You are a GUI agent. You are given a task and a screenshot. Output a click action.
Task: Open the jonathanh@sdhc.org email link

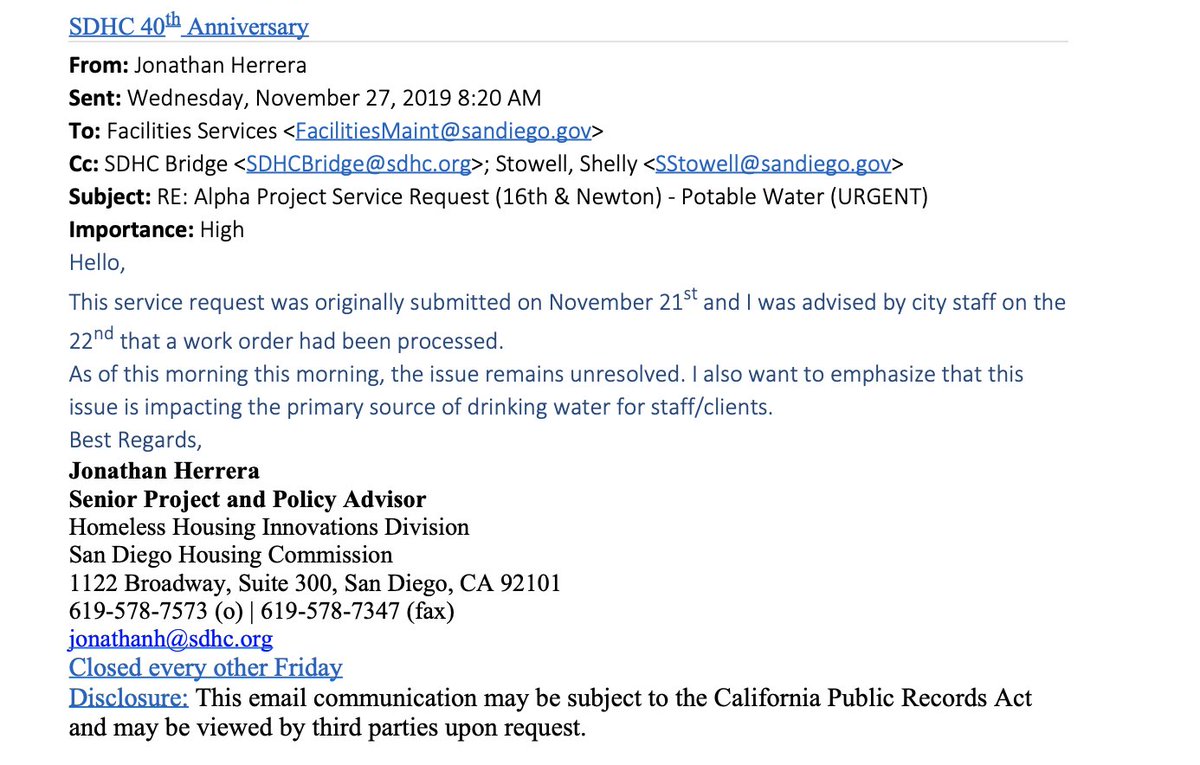point(170,639)
